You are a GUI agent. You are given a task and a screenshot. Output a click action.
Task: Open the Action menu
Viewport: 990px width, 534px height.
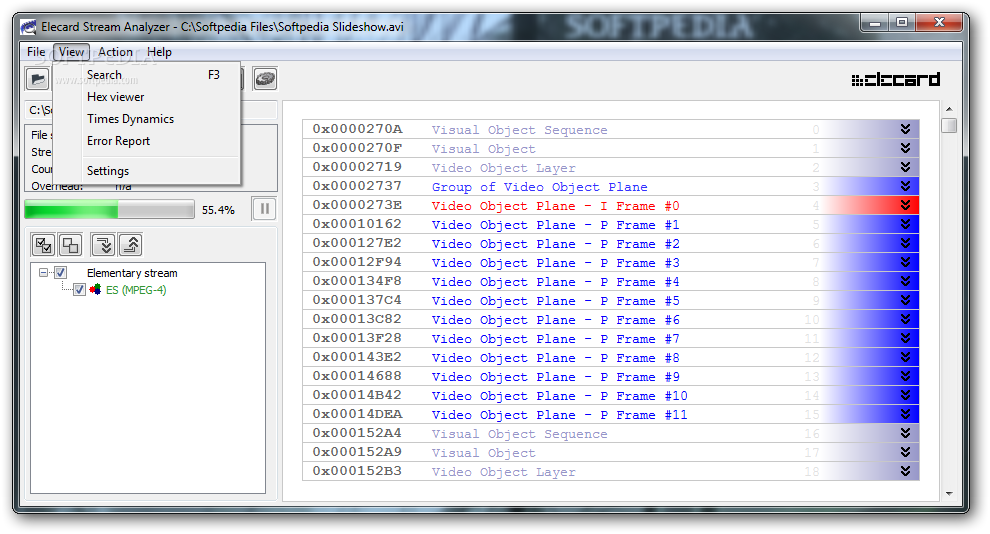coord(115,52)
